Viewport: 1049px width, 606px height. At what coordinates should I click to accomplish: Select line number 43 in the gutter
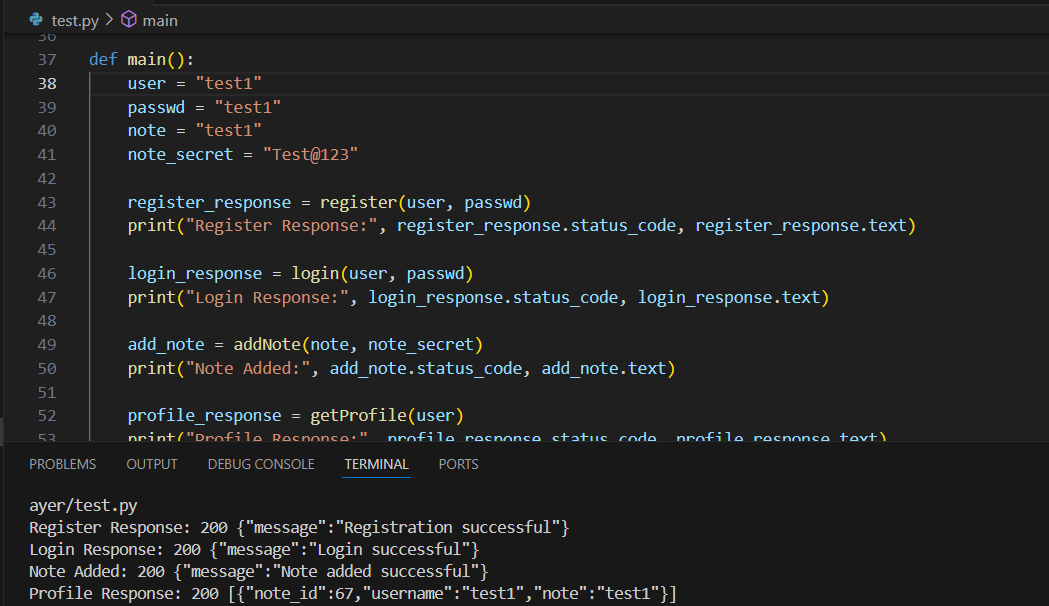47,202
